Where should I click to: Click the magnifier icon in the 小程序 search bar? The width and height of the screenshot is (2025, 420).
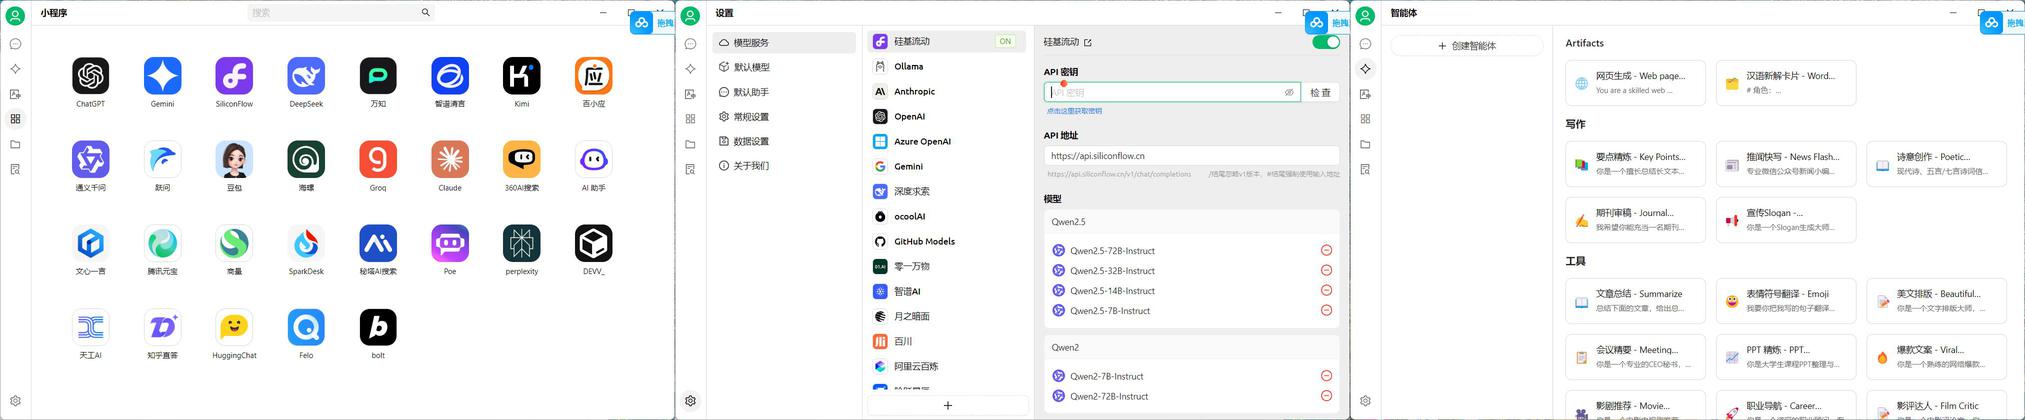click(x=425, y=13)
